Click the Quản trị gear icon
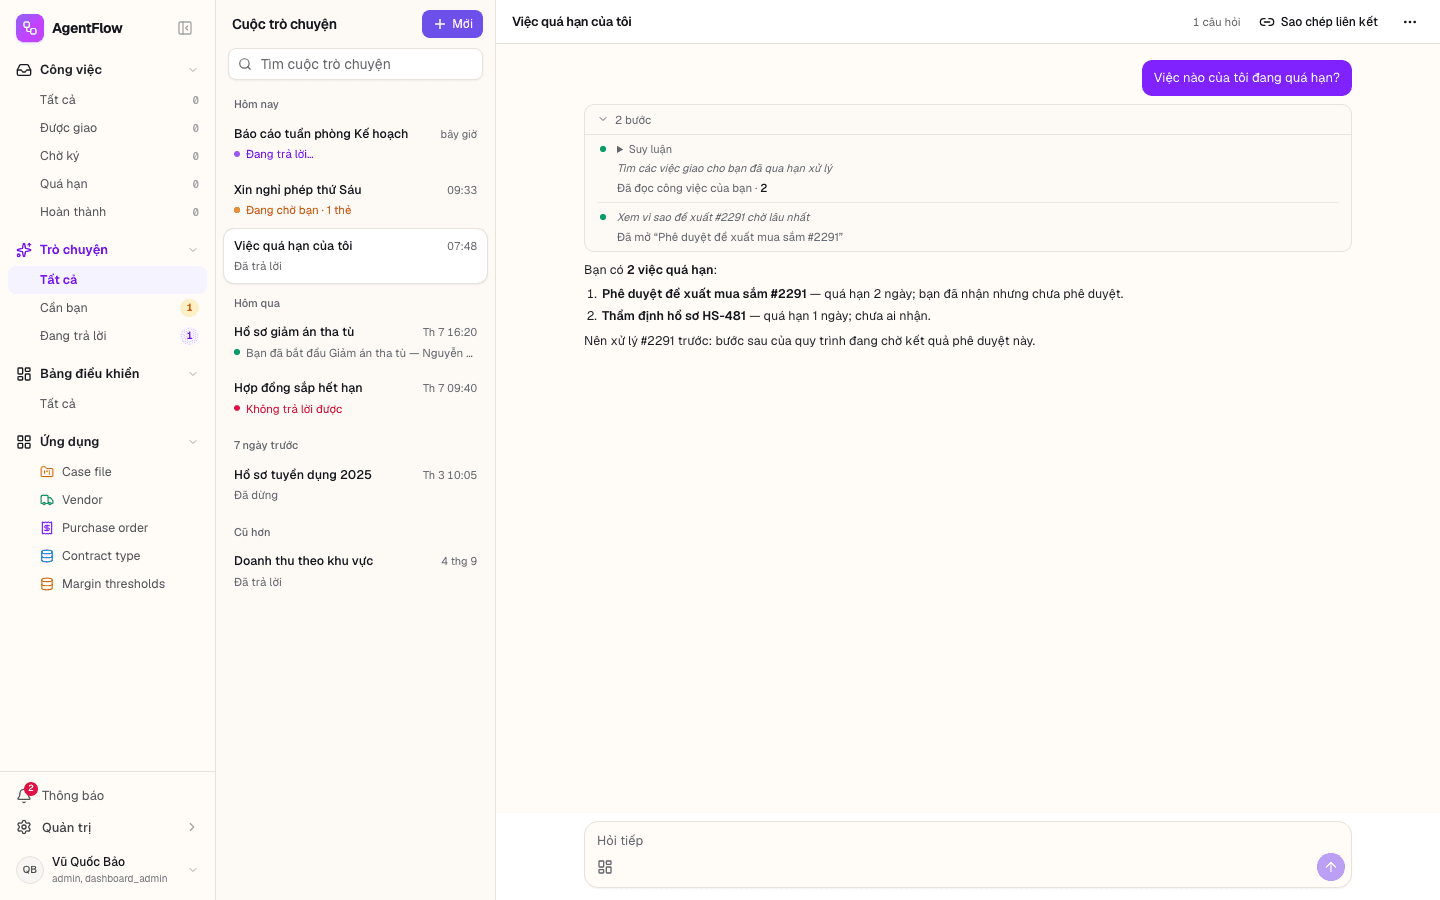Viewport: 1440px width, 900px height. (24, 827)
